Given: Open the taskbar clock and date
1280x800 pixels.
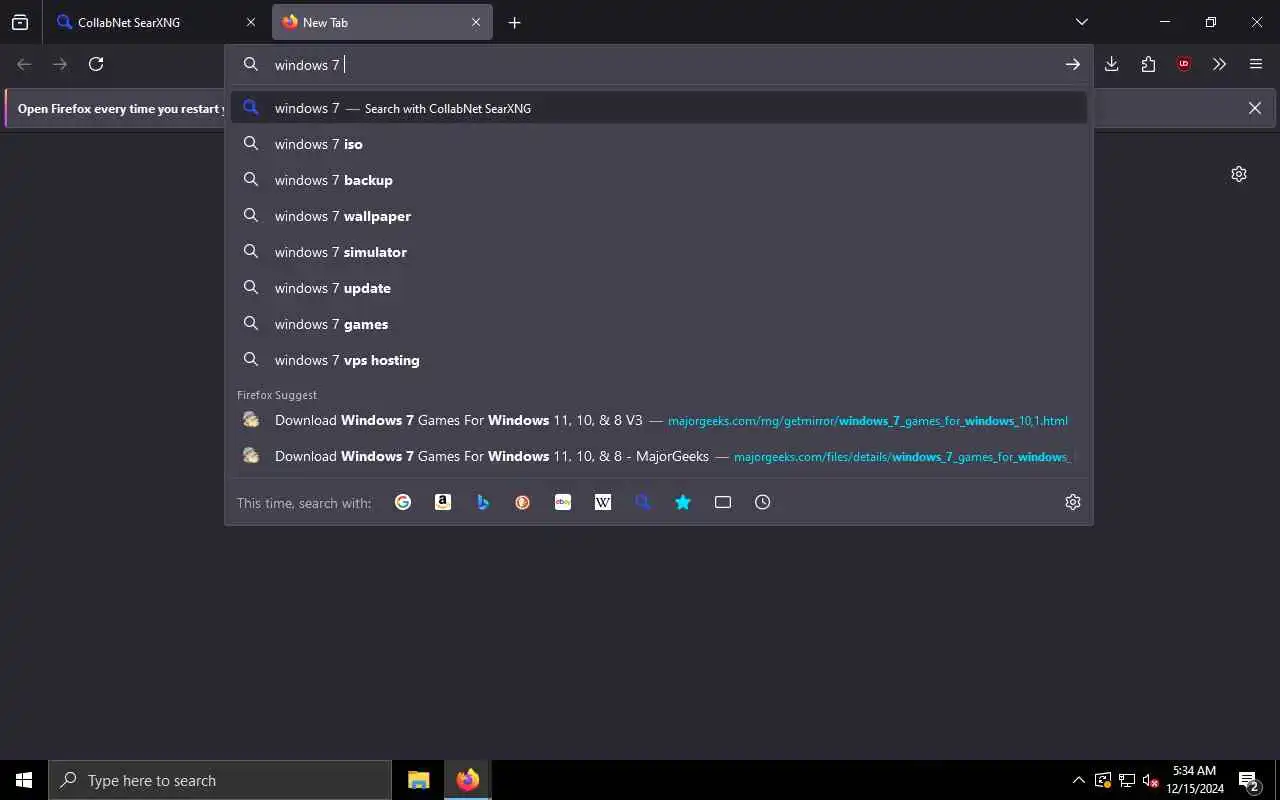Looking at the screenshot, I should 1195,780.
